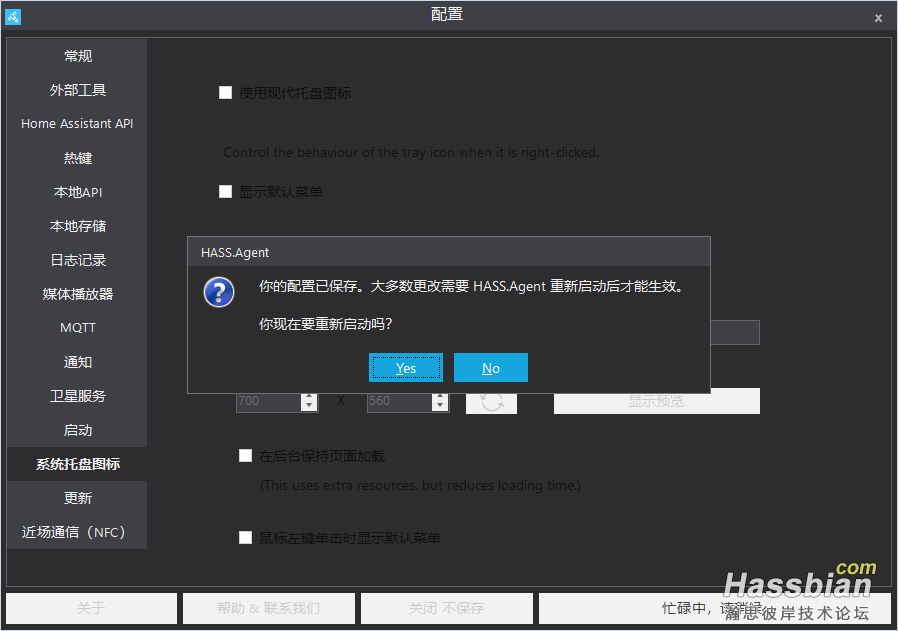Click the 忙碌中 status button
898x631 pixels.
pyautogui.click(x=715, y=608)
